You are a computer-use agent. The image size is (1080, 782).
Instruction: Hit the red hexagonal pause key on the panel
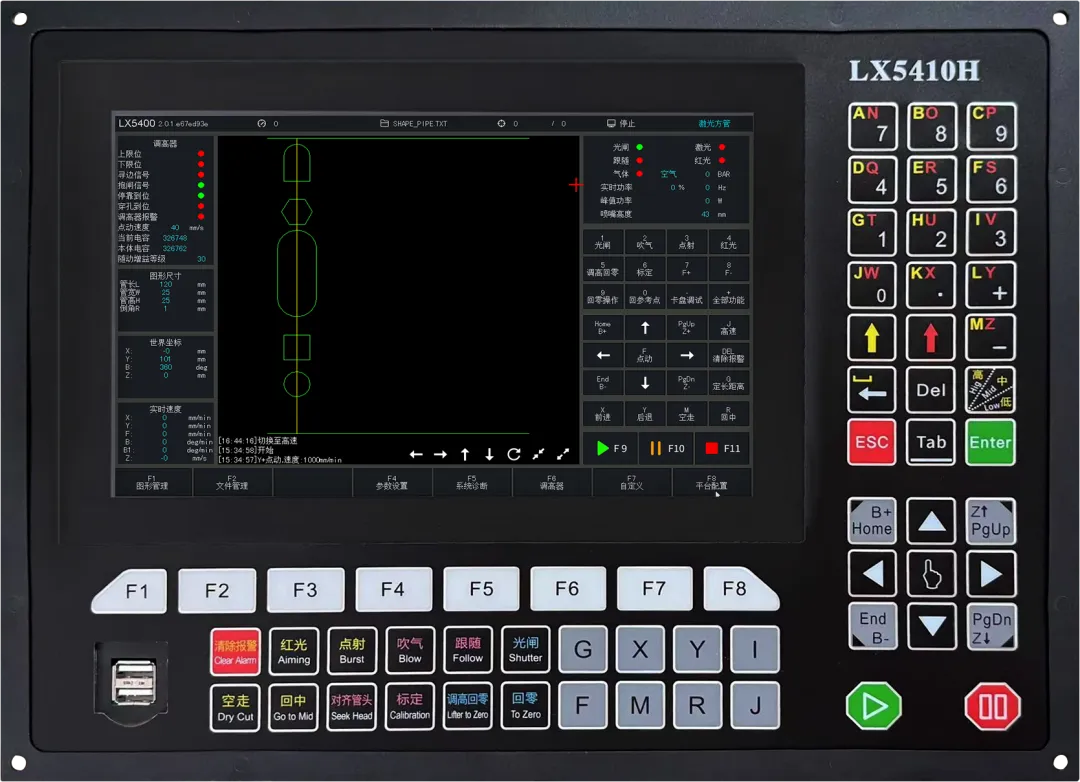(x=993, y=706)
